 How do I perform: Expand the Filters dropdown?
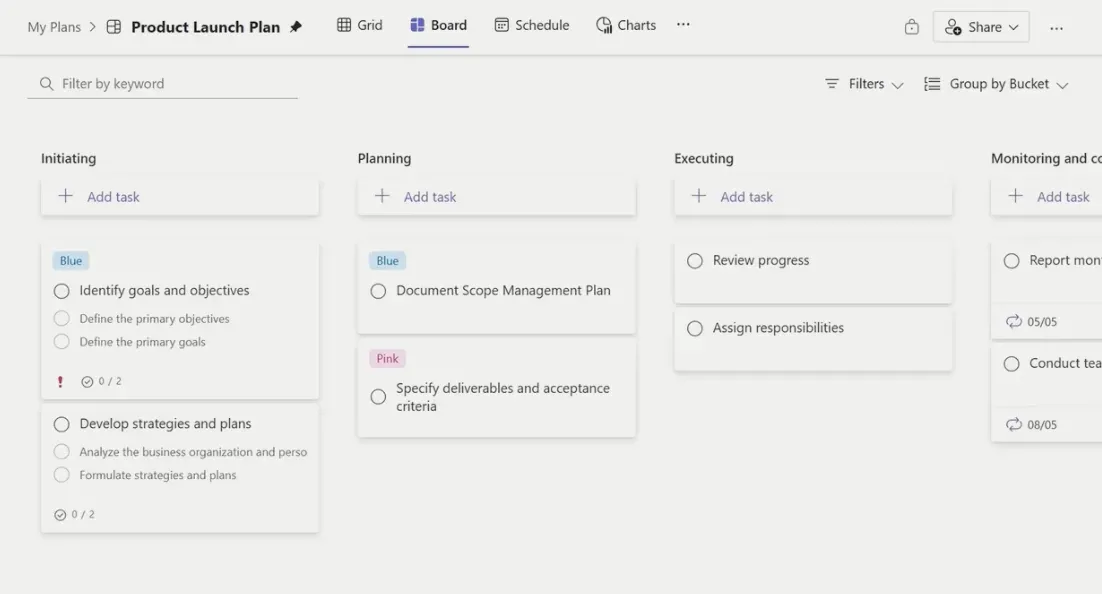click(864, 84)
